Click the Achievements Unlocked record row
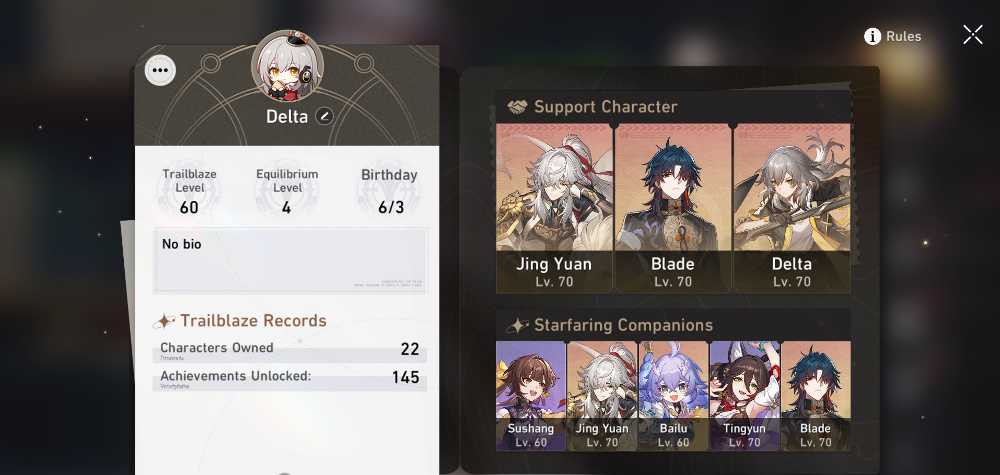1000x475 pixels. 290,379
